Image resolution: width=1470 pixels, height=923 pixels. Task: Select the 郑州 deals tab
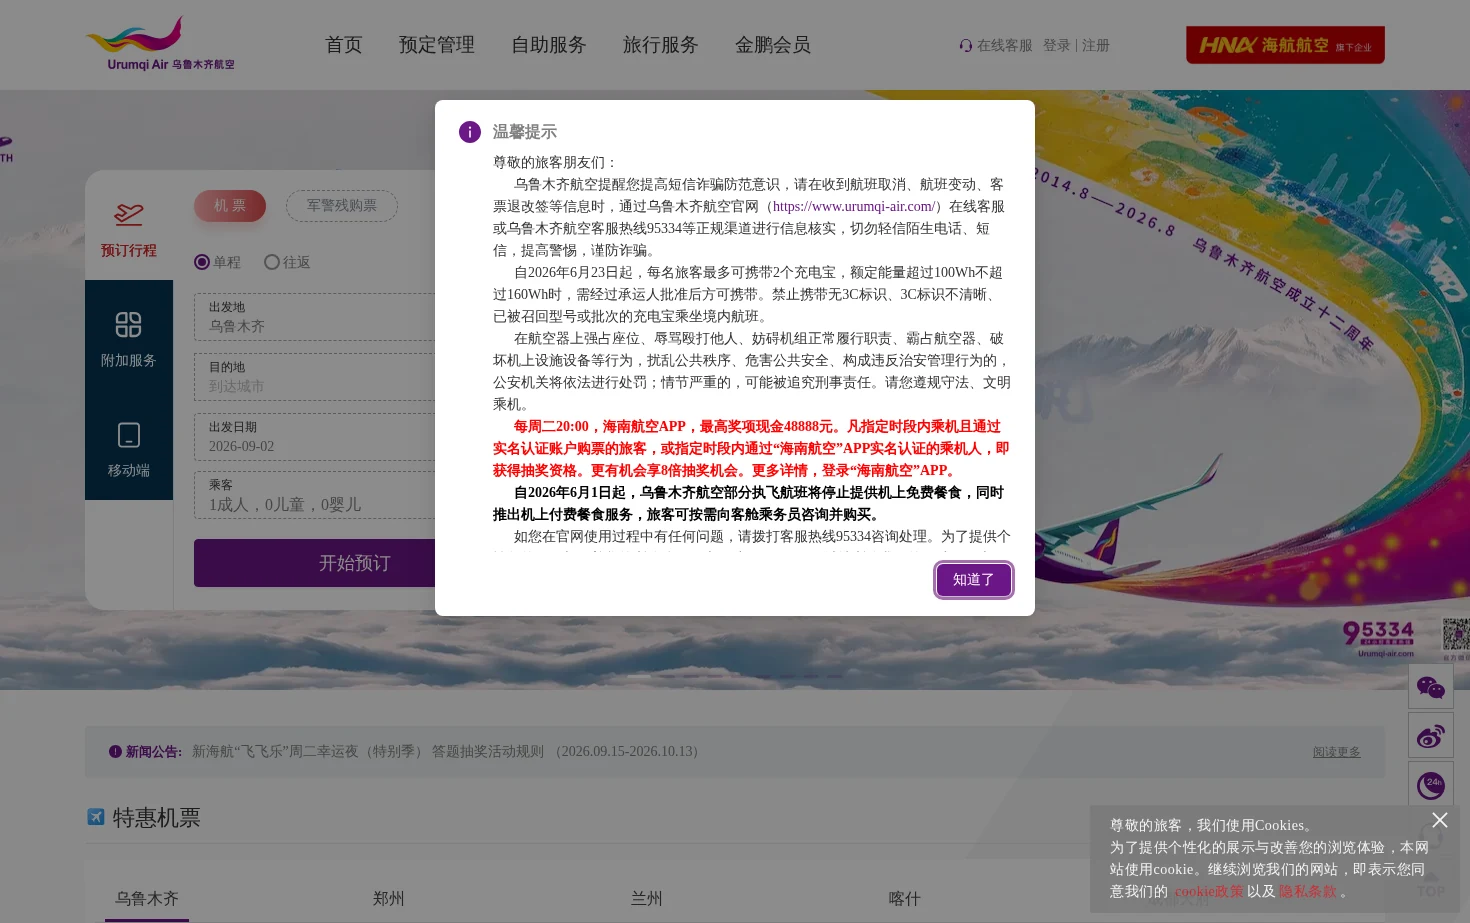pyautogui.click(x=389, y=899)
